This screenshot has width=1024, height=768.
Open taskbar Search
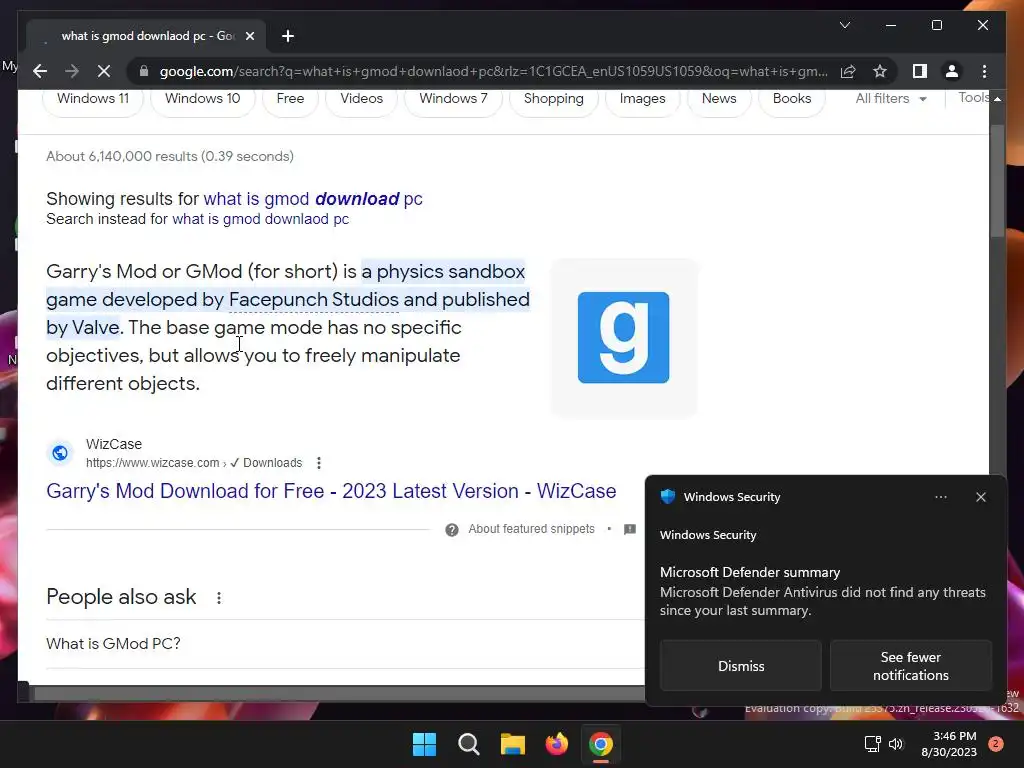(x=468, y=744)
